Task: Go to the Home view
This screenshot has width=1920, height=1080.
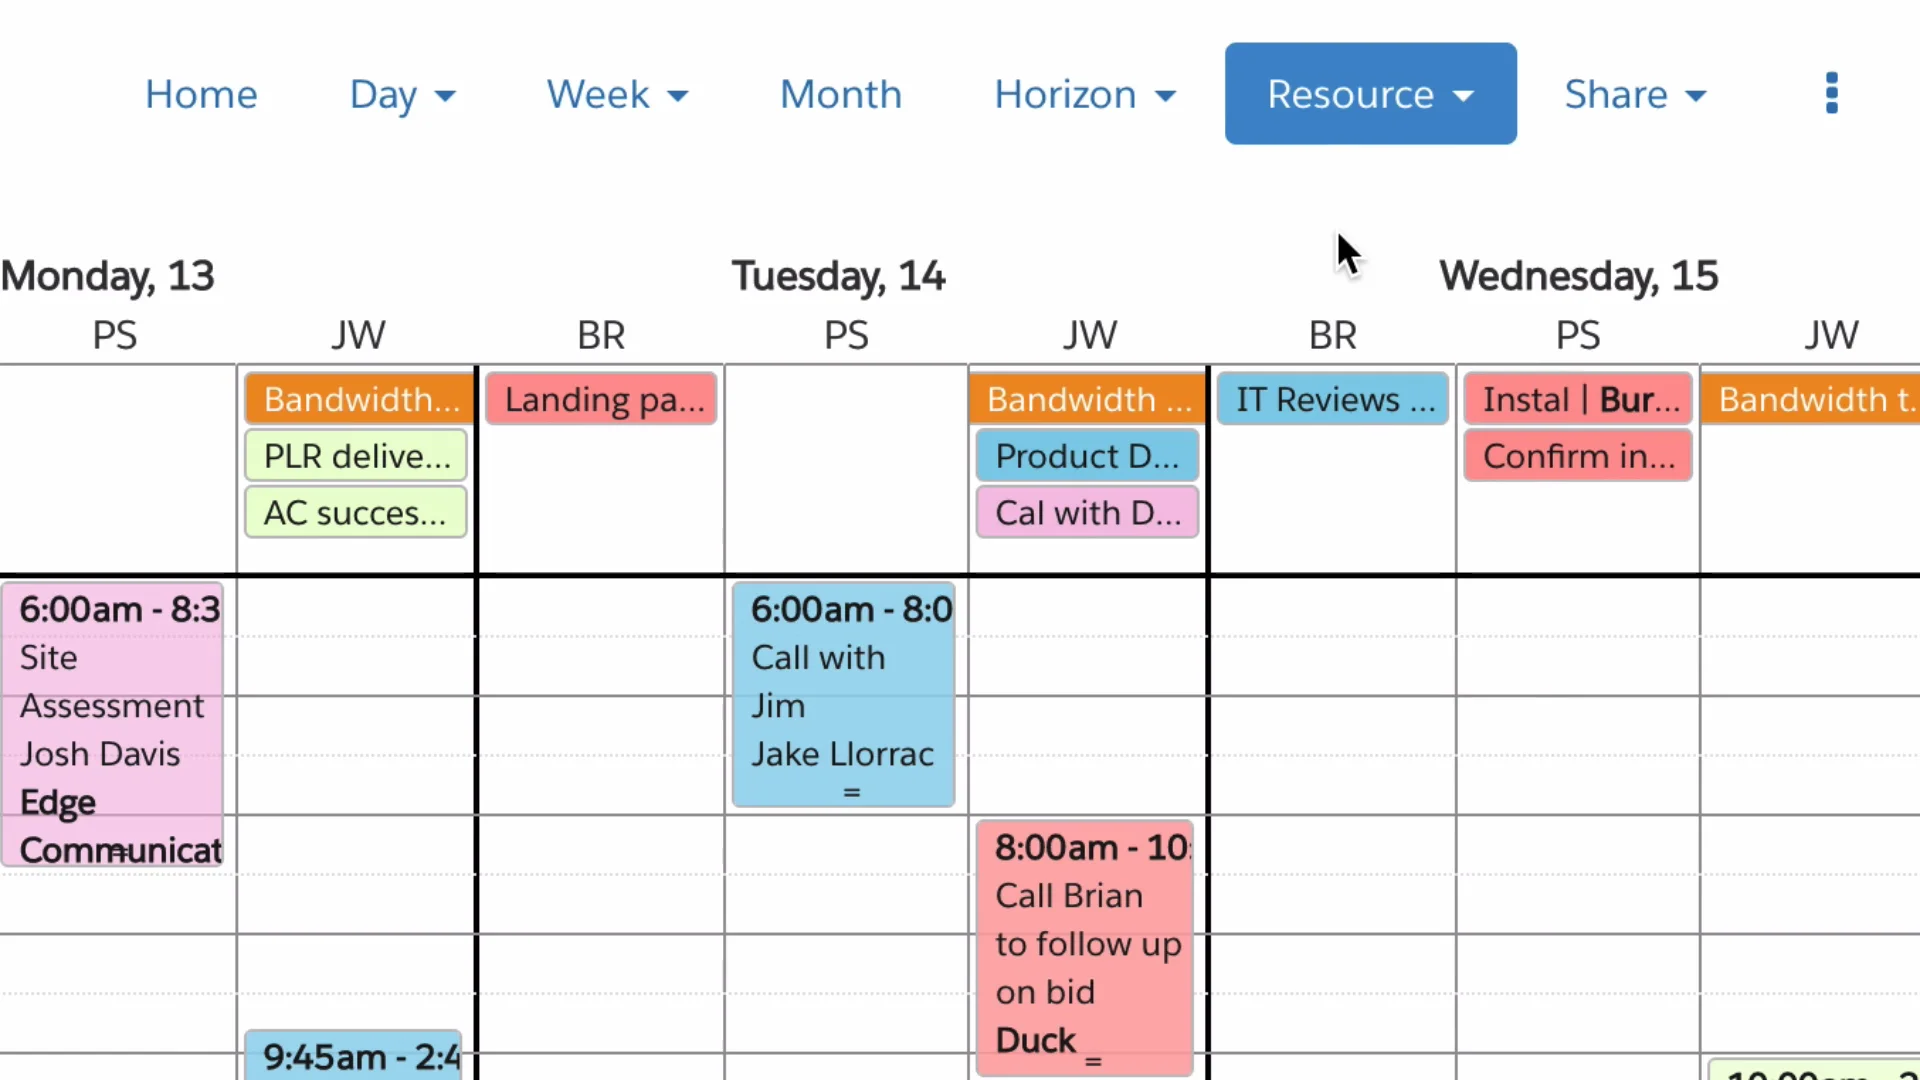Action: (x=201, y=94)
